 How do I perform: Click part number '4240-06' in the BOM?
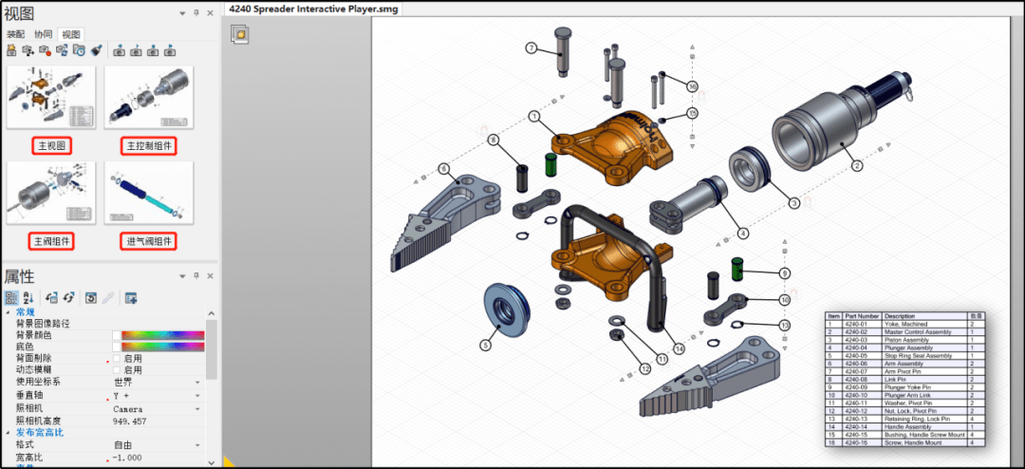click(856, 364)
